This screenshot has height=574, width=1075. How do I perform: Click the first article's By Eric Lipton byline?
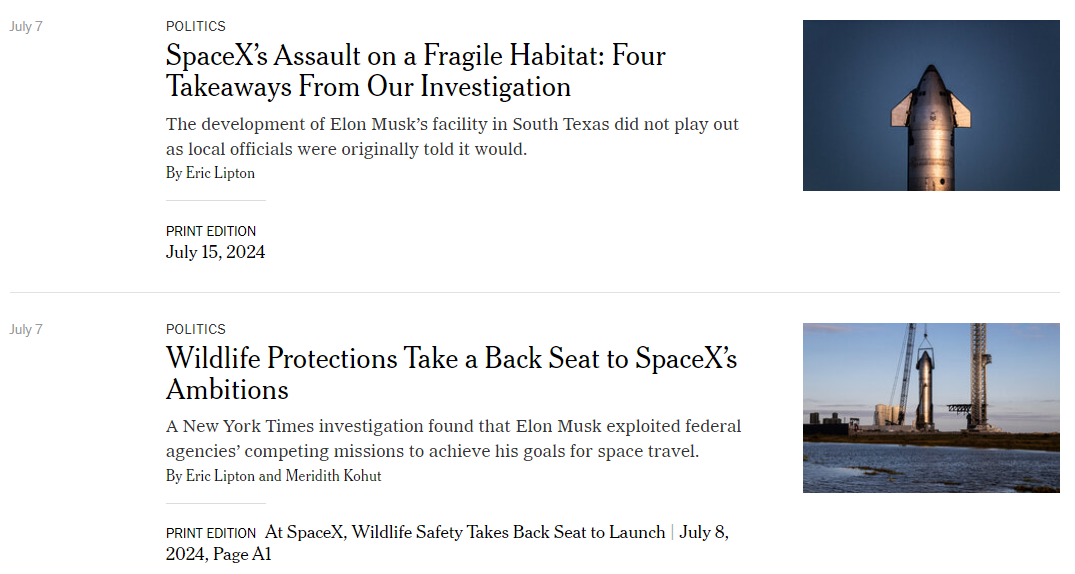point(210,173)
